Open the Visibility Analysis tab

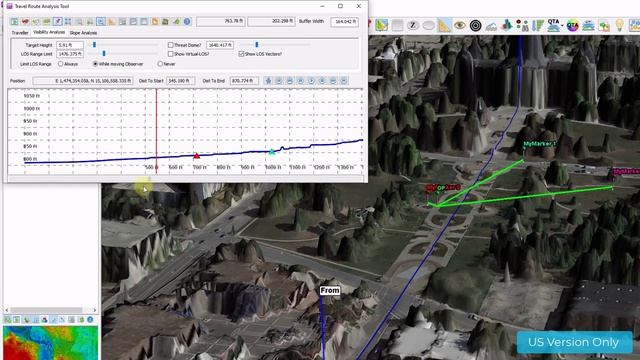[x=49, y=32]
